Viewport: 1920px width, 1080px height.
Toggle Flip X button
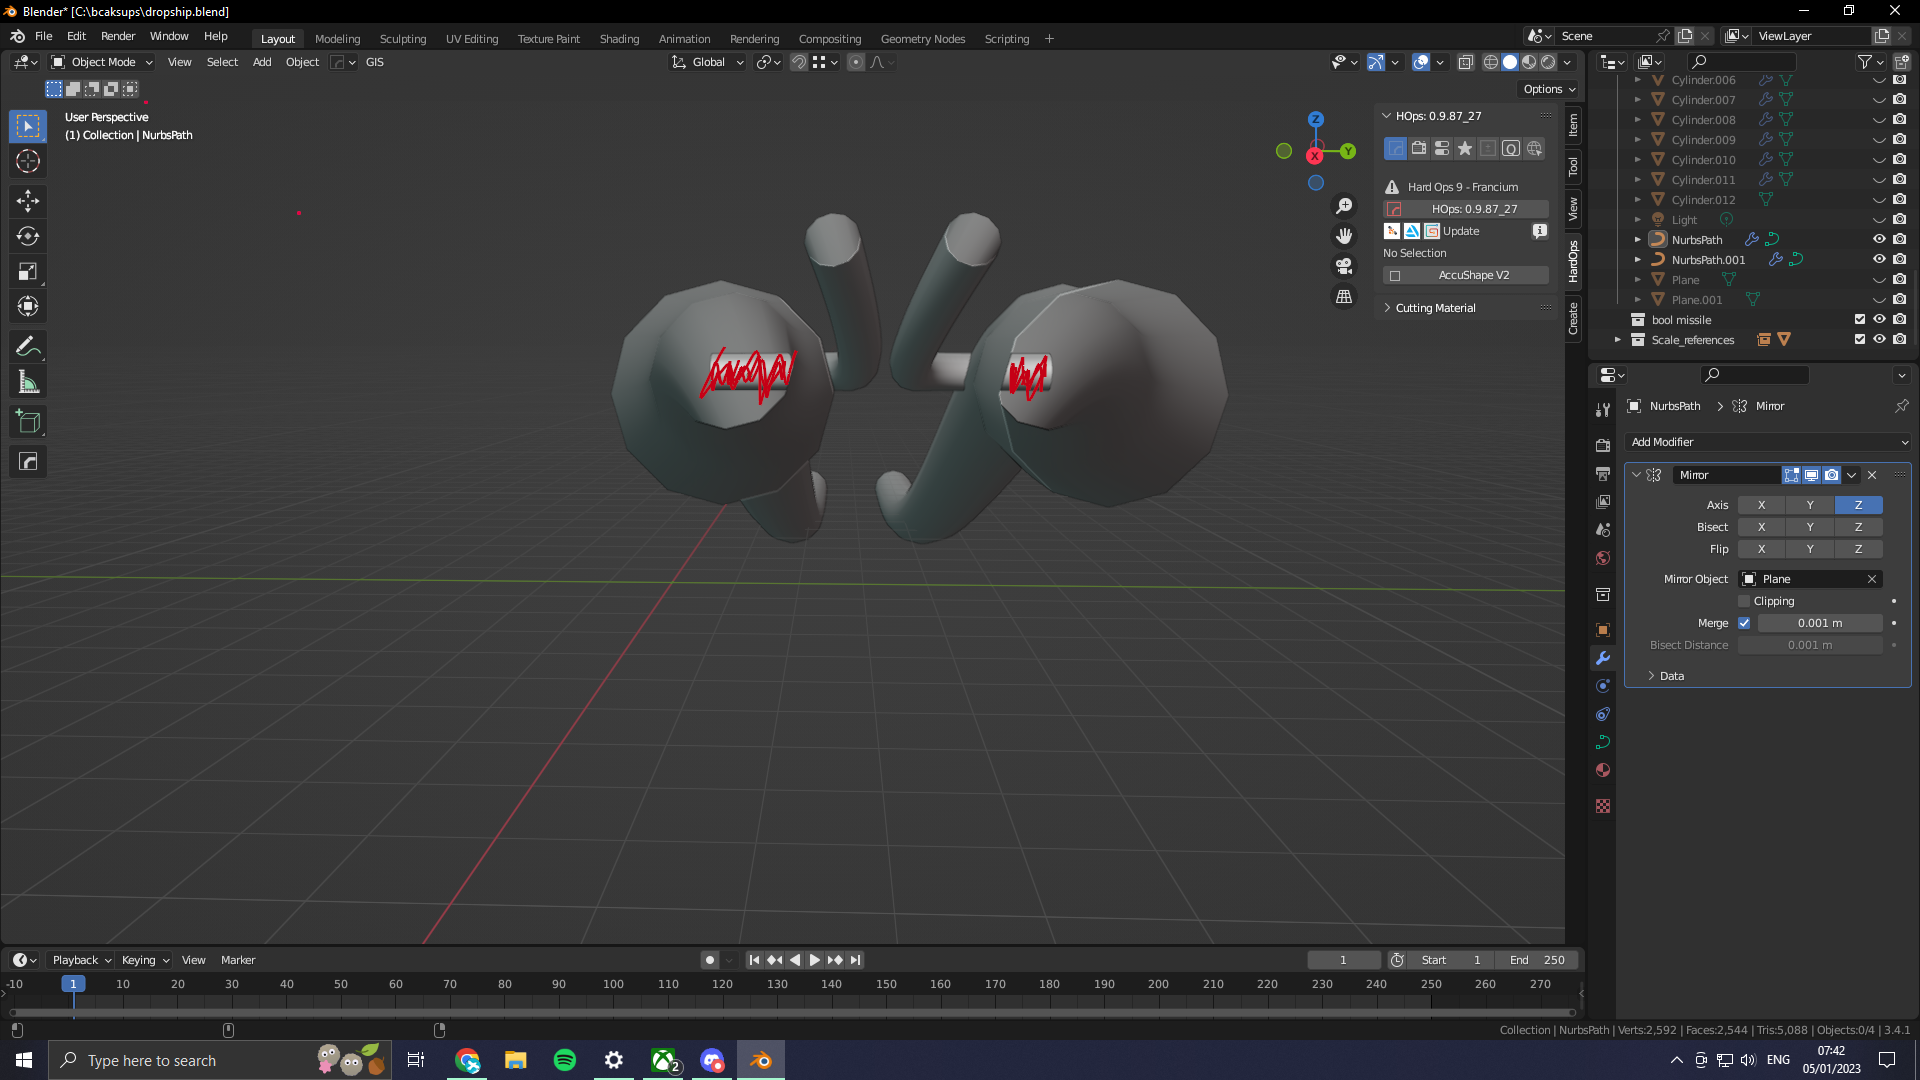[x=1761, y=549]
